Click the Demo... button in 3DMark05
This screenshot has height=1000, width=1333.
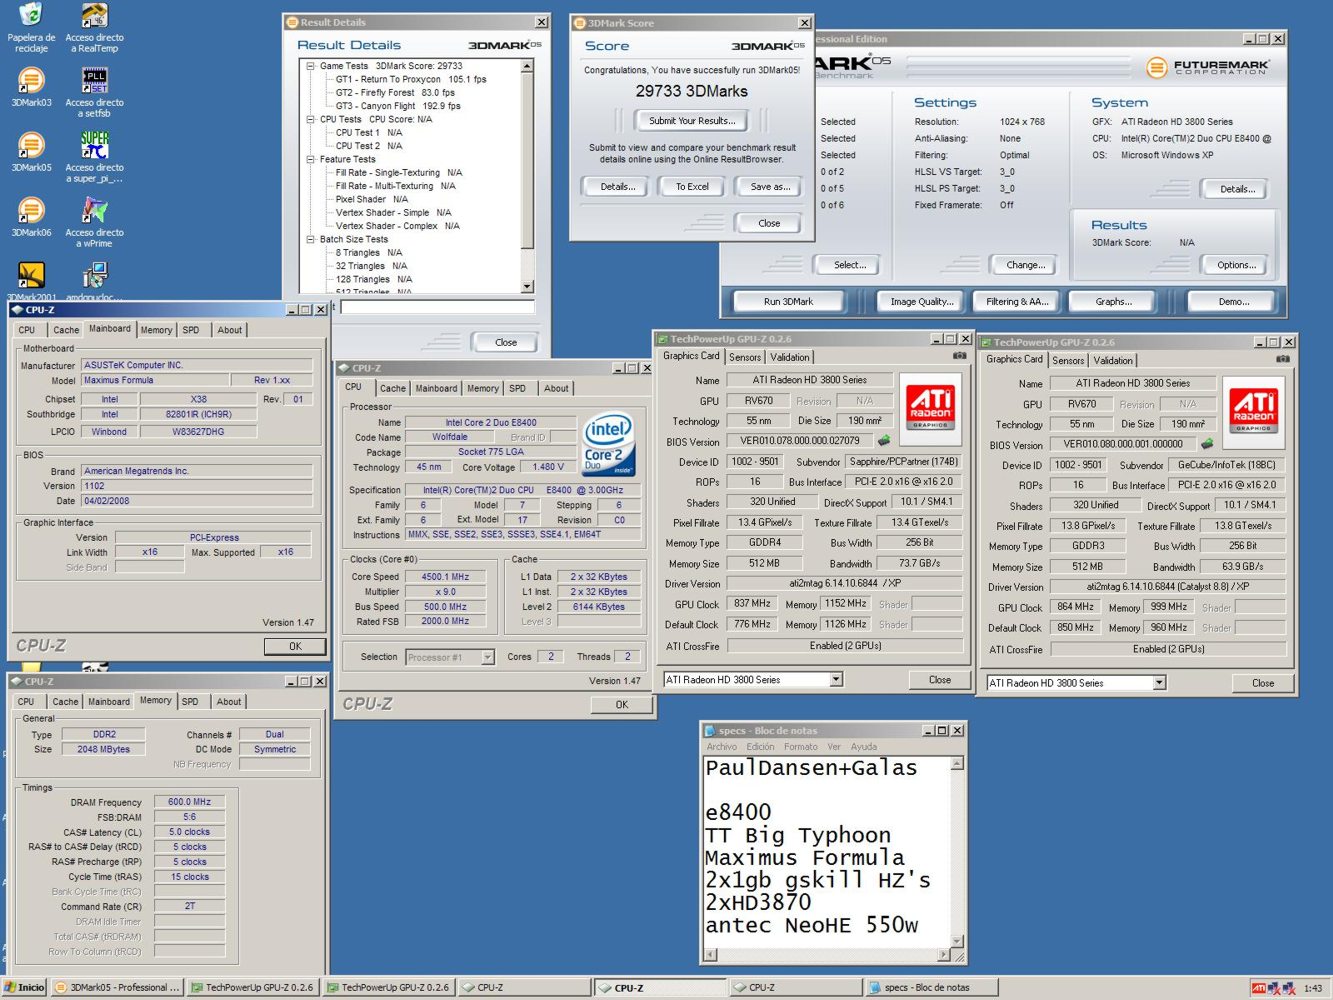pos(1234,301)
